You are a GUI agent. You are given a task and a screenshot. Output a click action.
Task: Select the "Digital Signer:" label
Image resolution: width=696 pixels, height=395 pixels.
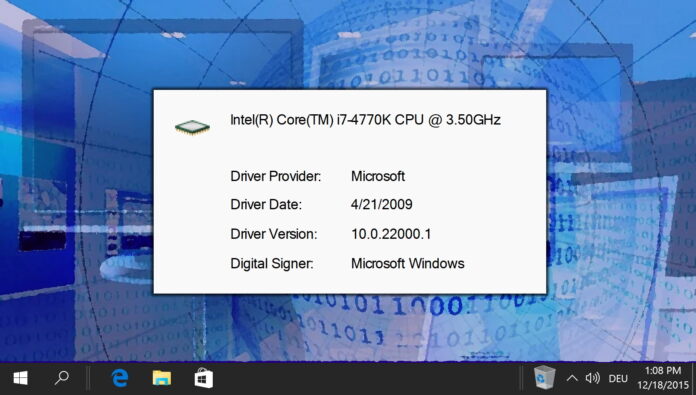click(x=272, y=264)
